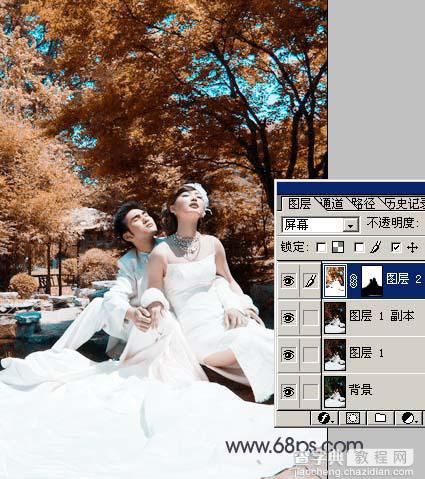Toggle the eye icon for 图层 1
425x479 pixels.
point(288,354)
